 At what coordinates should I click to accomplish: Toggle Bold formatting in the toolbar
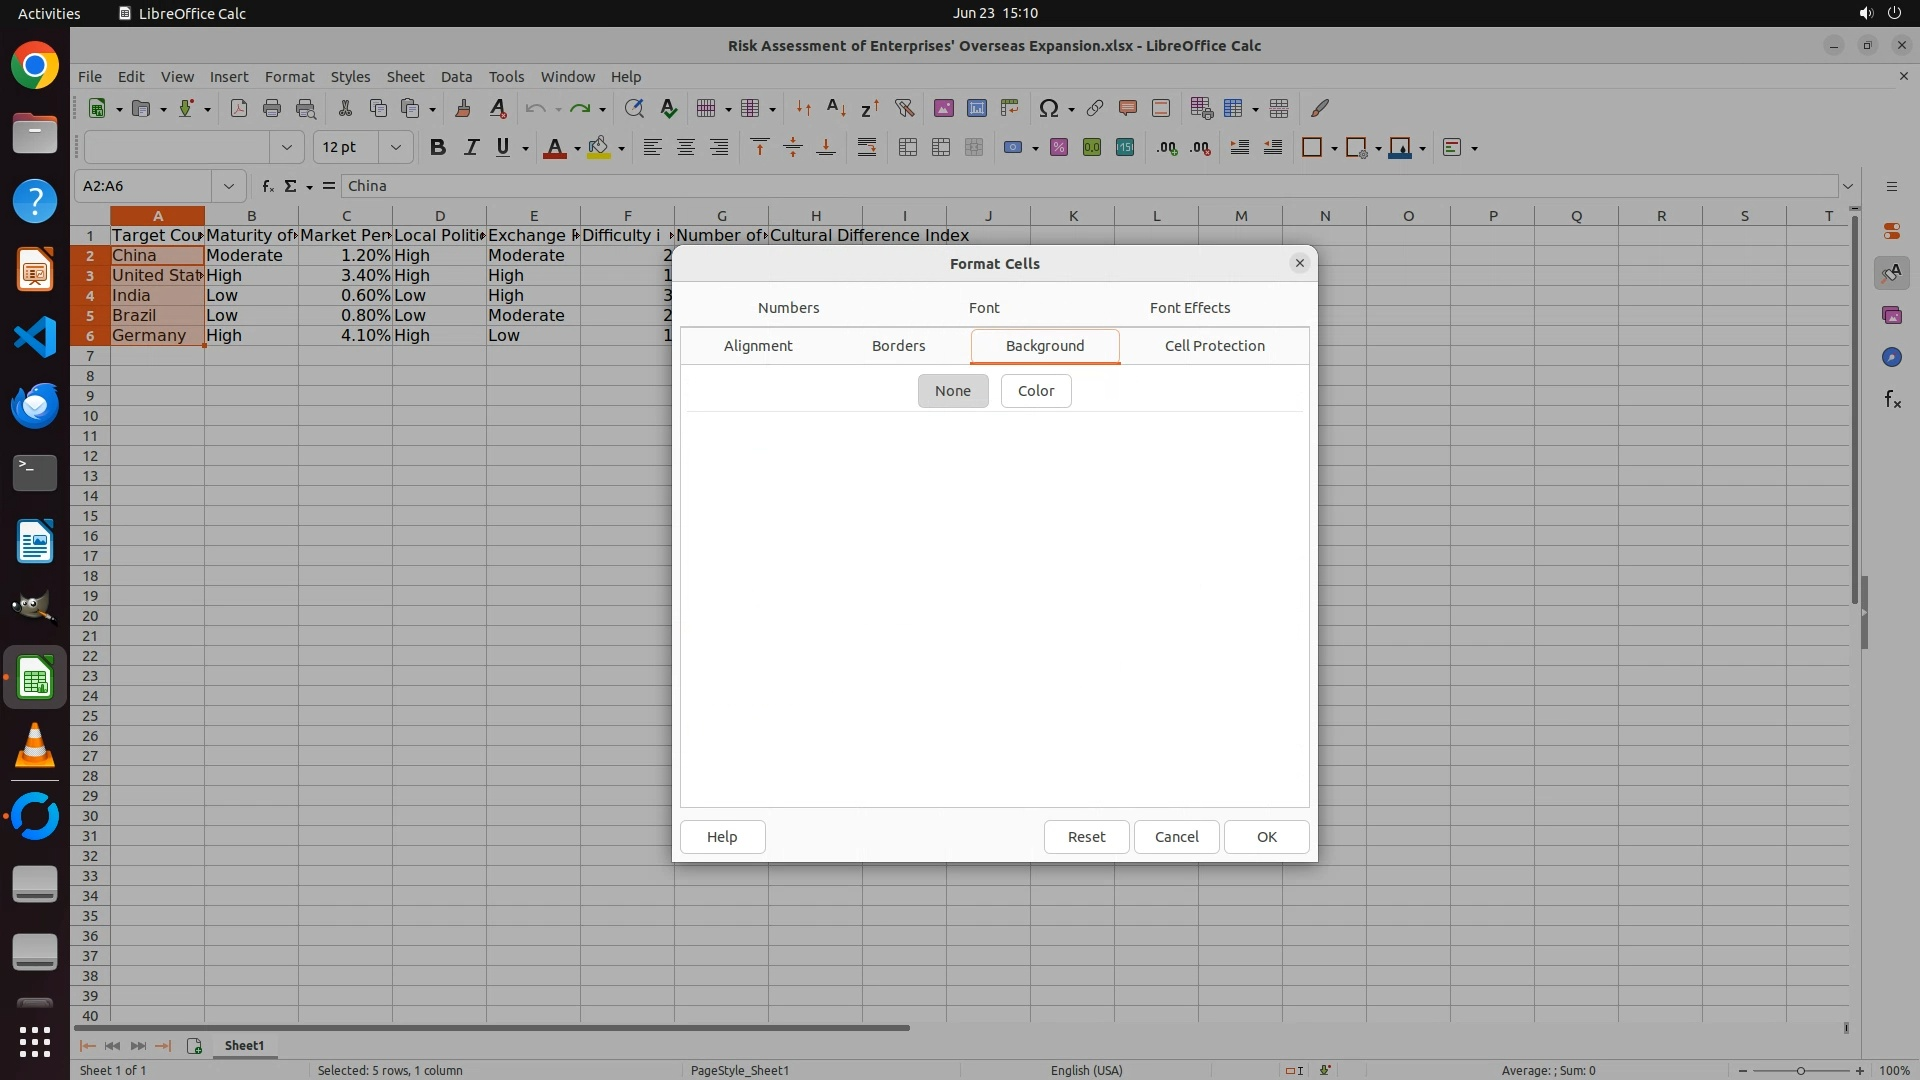click(437, 147)
